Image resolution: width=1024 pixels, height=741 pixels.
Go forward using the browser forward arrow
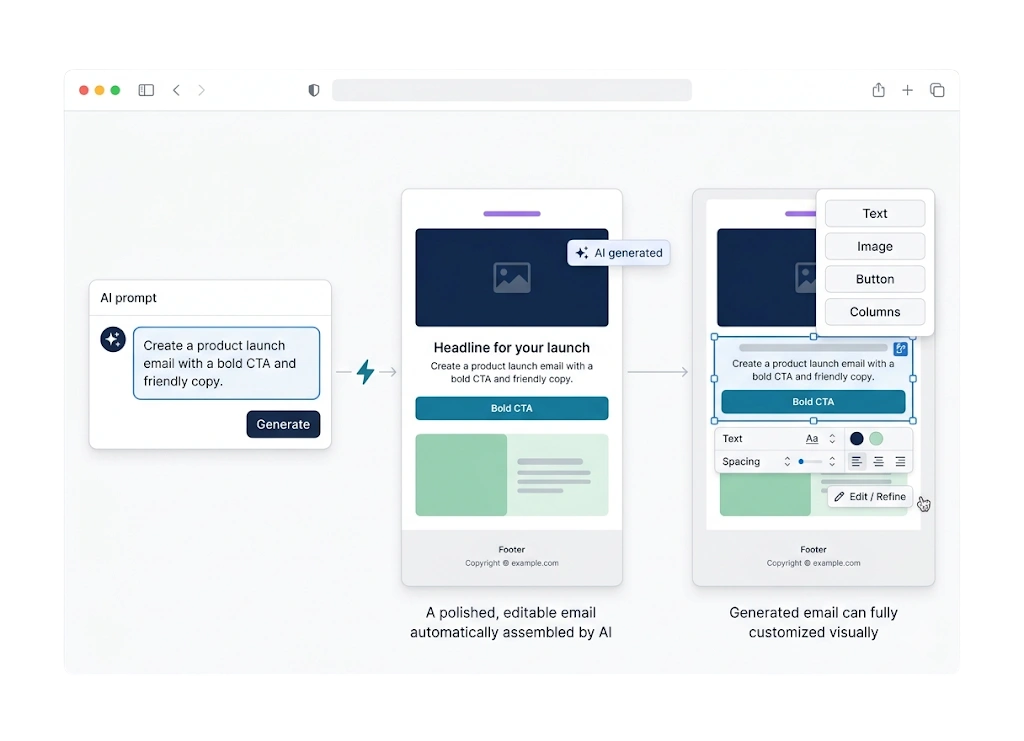201,90
